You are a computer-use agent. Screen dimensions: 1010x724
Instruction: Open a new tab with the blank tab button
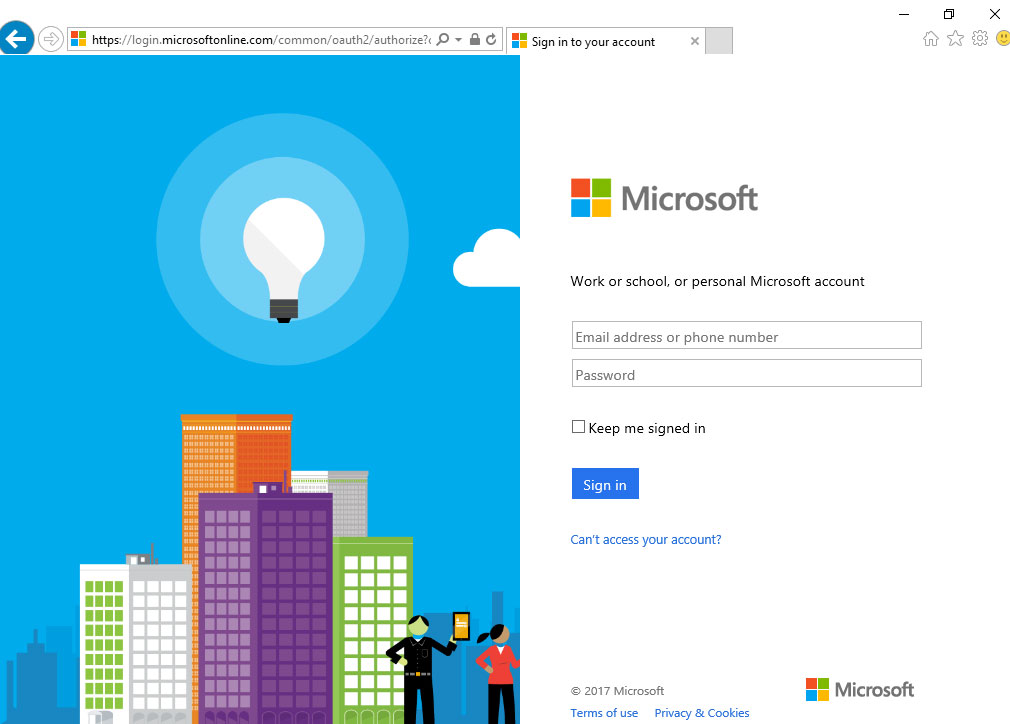(x=719, y=41)
